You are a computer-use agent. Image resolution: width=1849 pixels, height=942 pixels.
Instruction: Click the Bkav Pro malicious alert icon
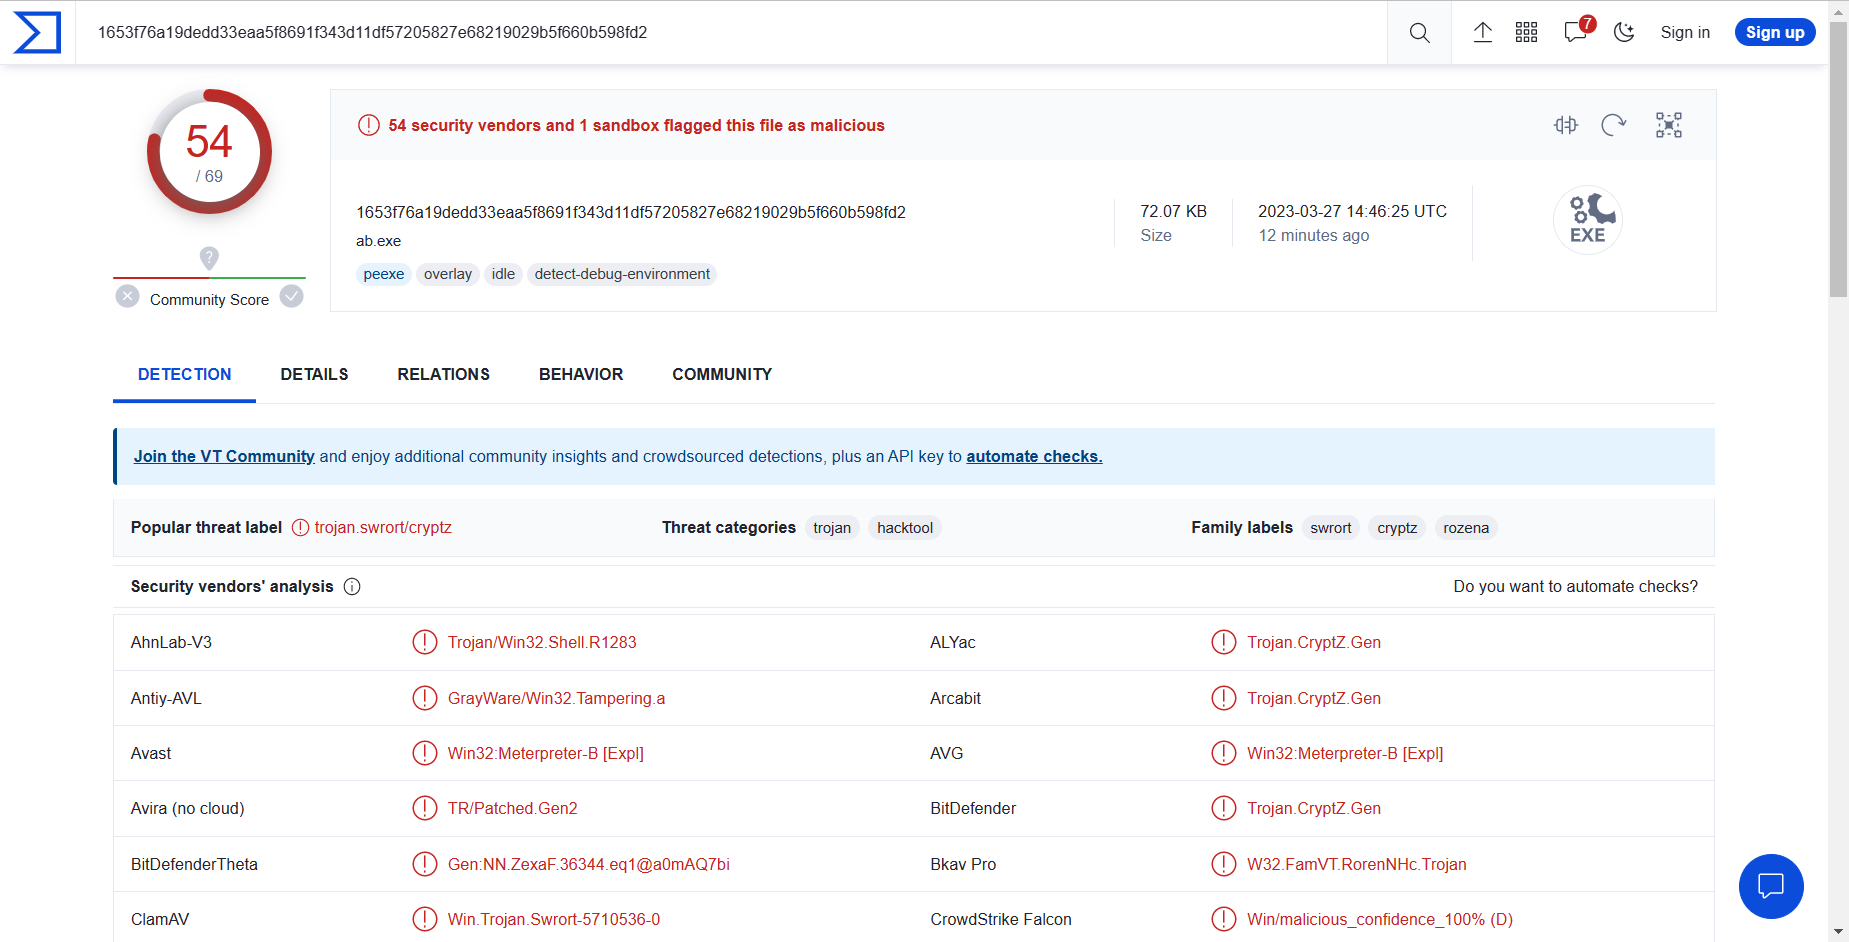coord(1224,864)
